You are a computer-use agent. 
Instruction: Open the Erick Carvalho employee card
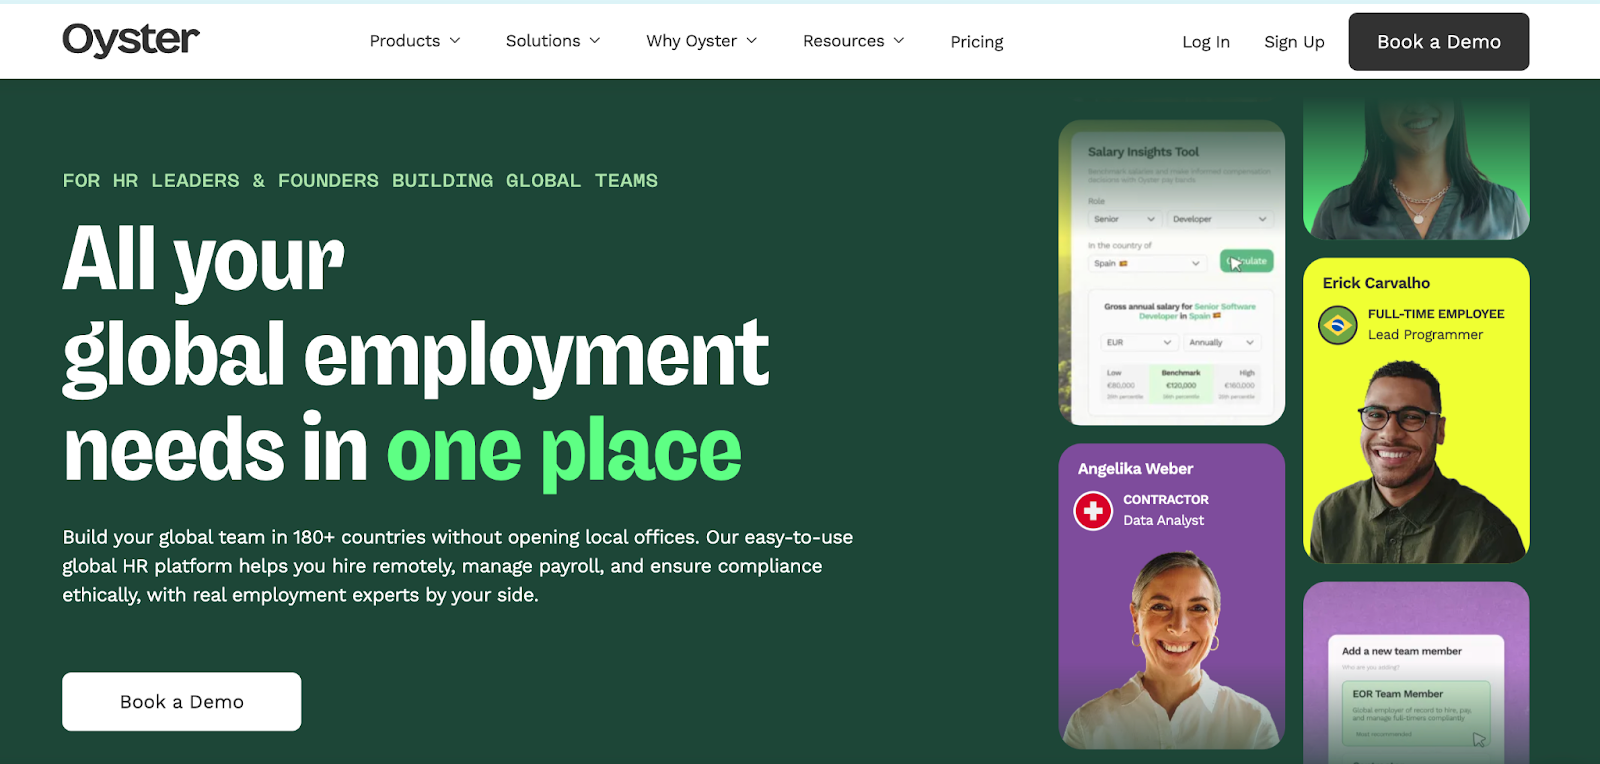[1416, 410]
